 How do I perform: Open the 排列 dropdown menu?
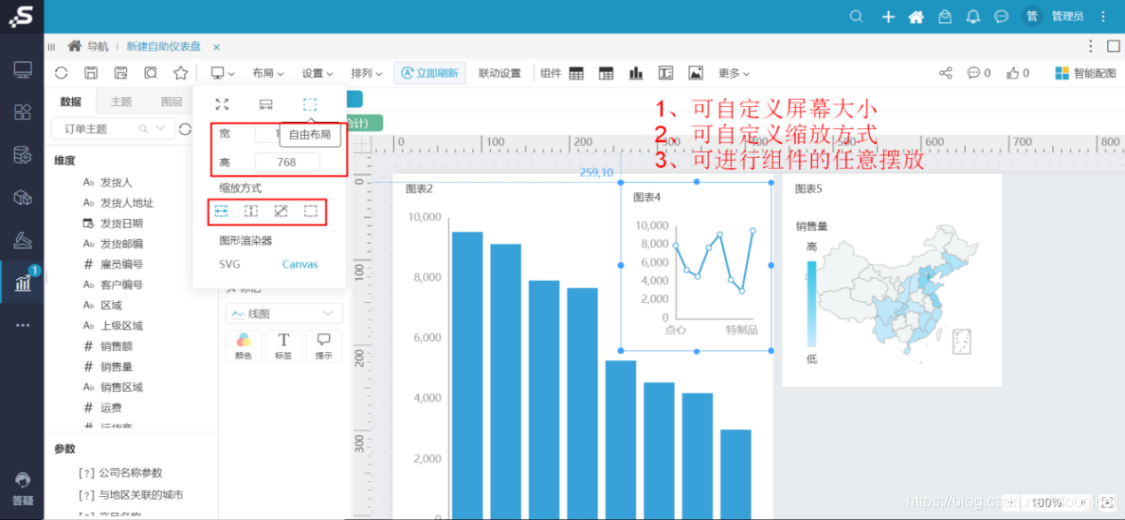tap(367, 73)
